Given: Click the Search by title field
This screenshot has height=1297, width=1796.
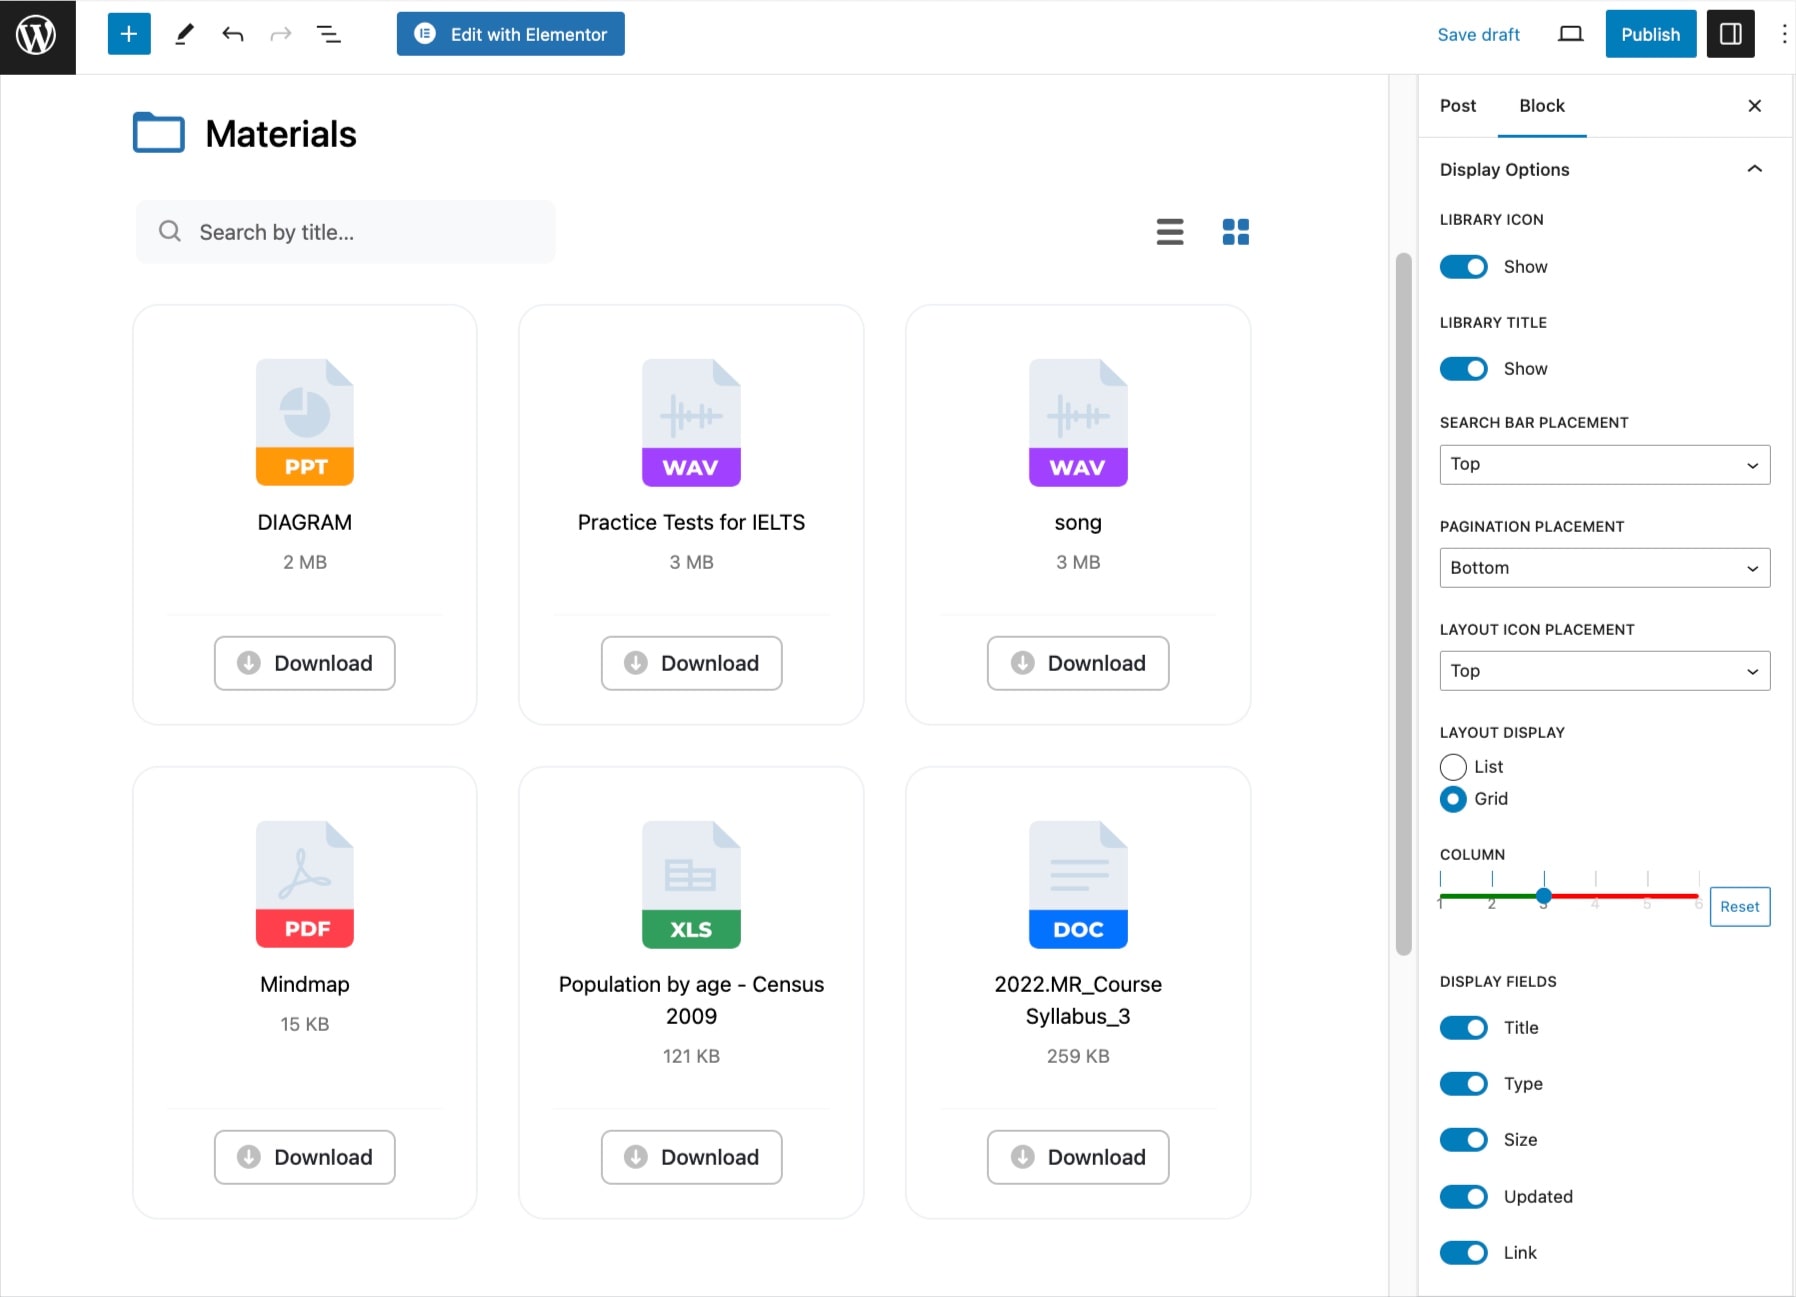Looking at the screenshot, I should tap(346, 232).
